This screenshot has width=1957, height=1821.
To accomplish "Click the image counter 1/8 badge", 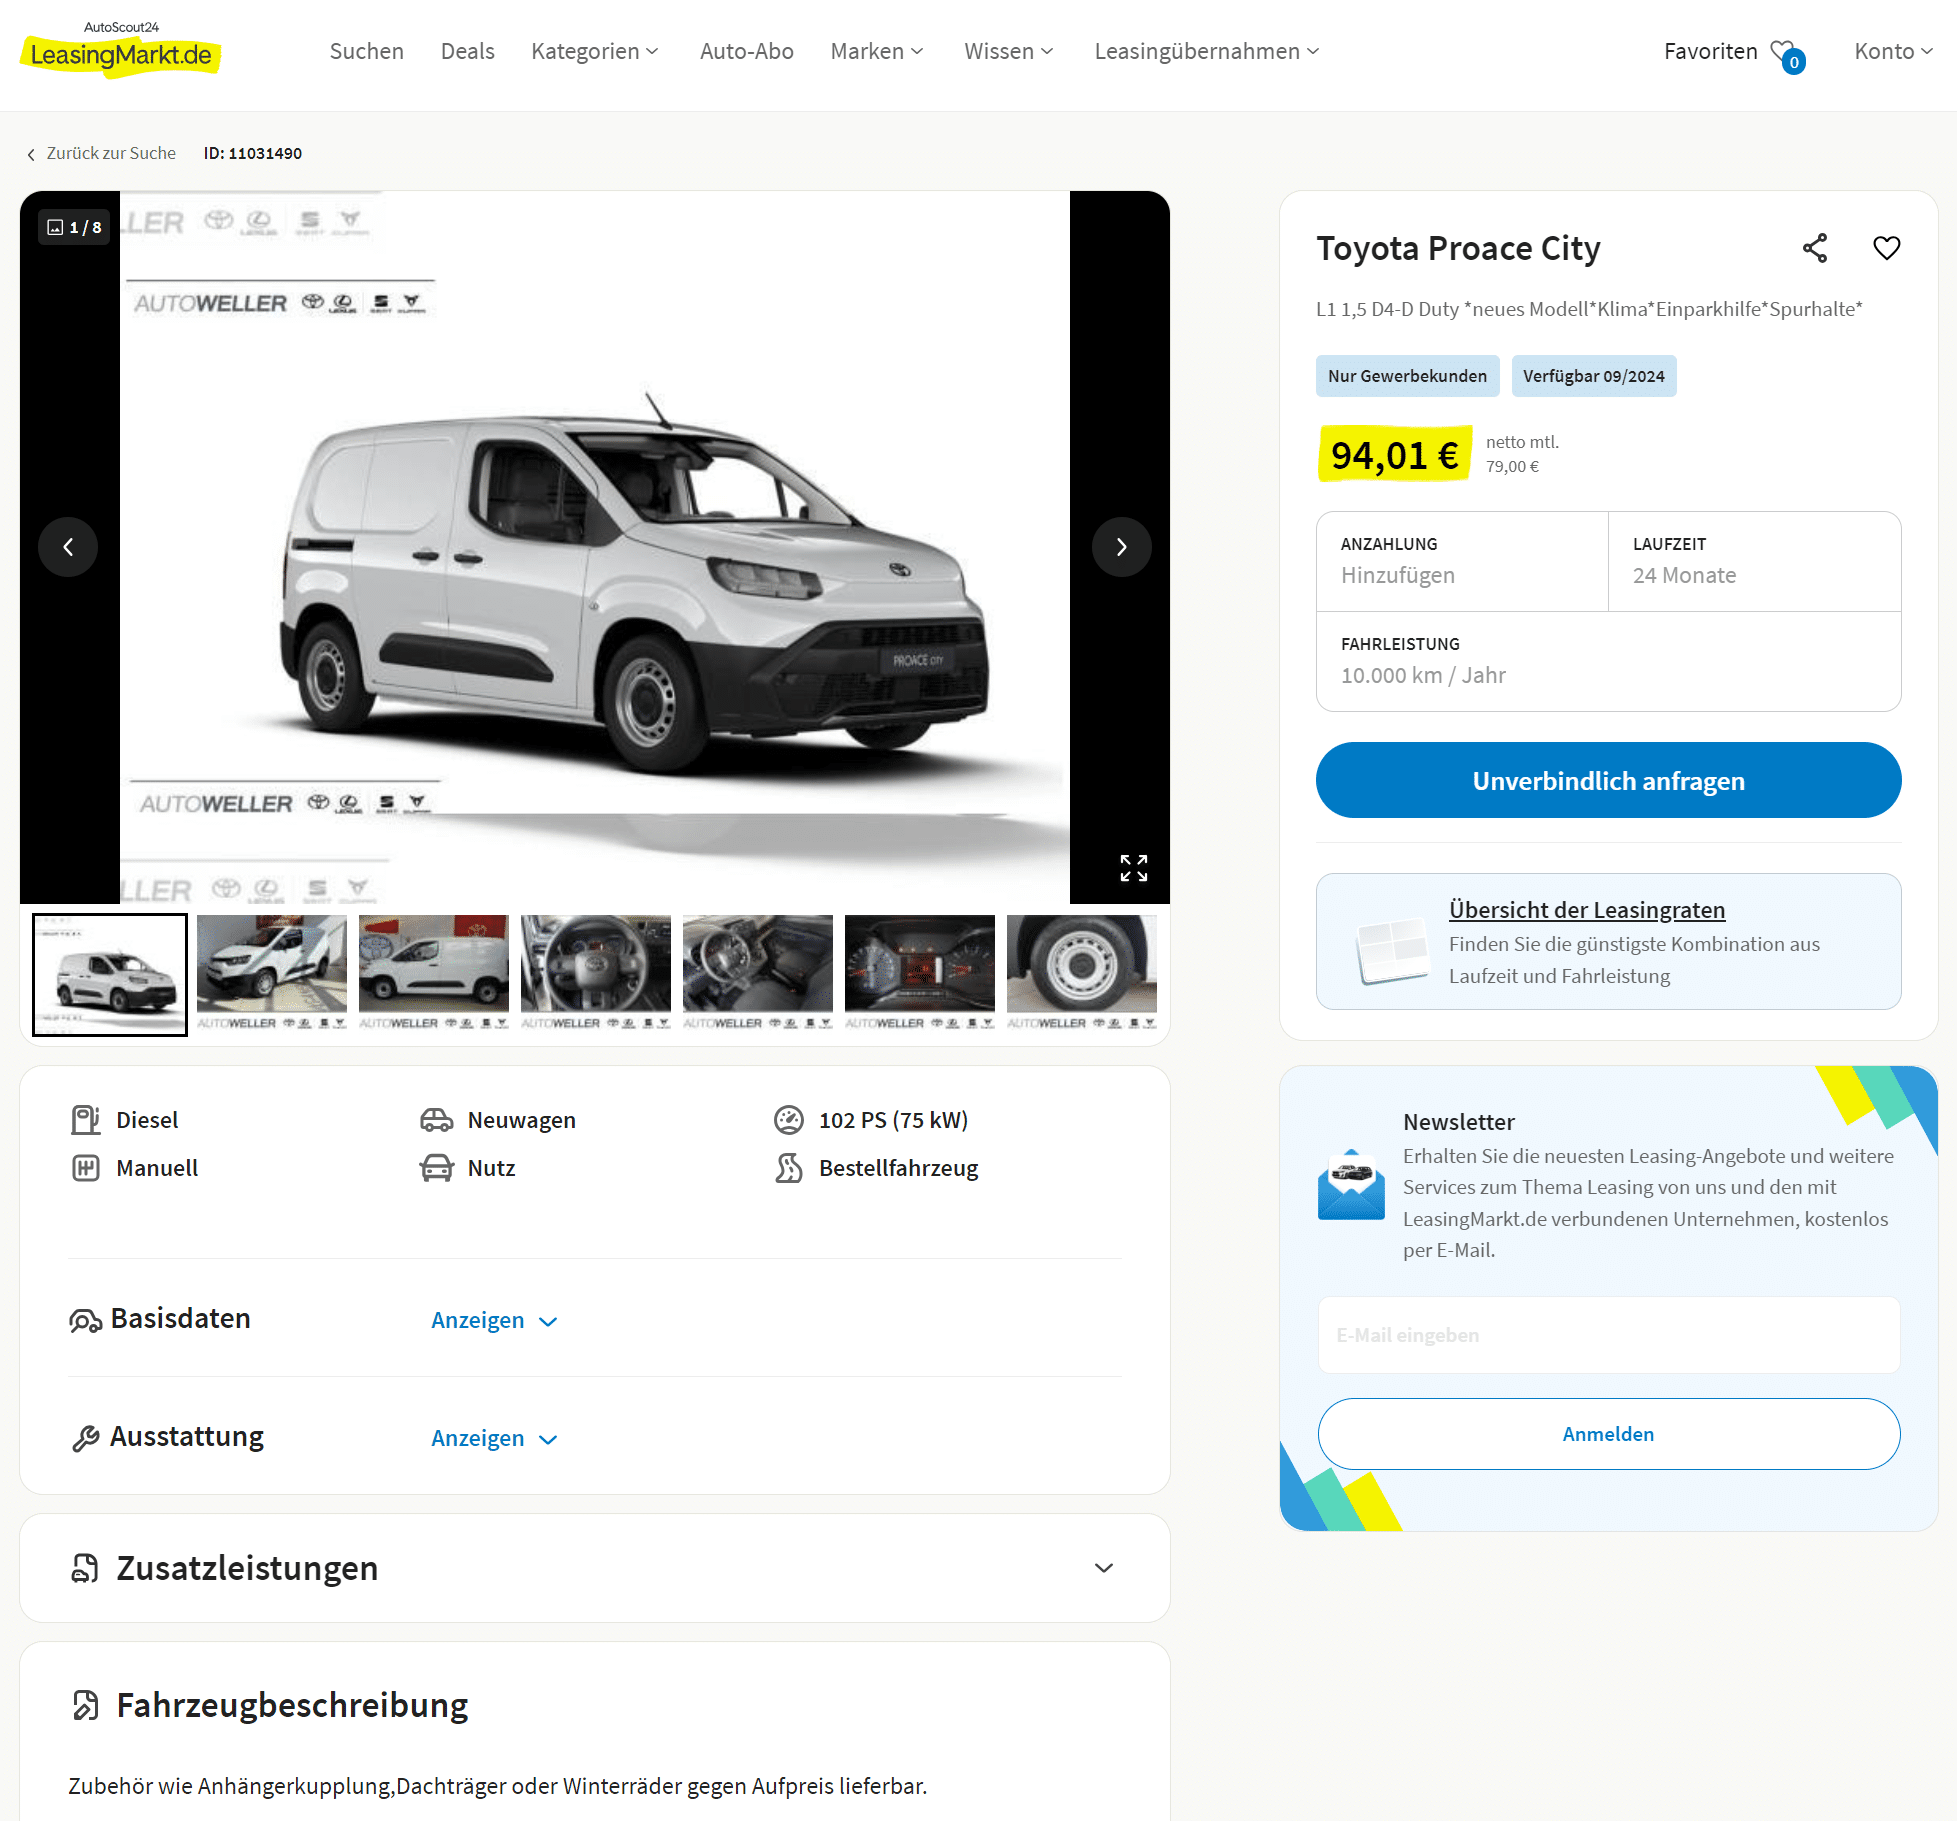I will (75, 227).
